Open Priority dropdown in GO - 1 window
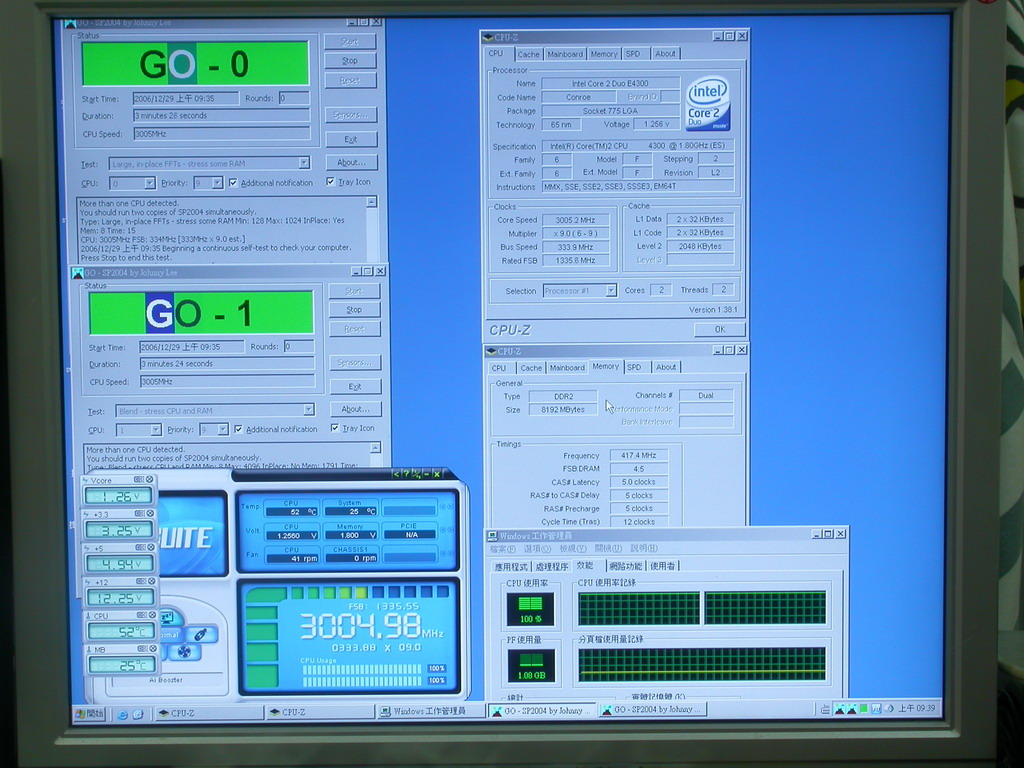Viewport: 1024px width, 768px height. pyautogui.click(x=223, y=429)
